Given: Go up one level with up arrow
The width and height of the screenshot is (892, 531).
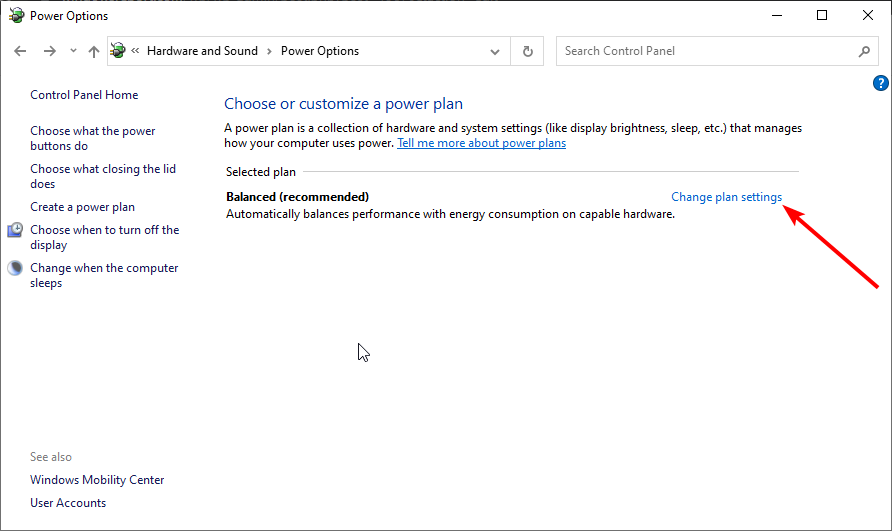Looking at the screenshot, I should click(94, 51).
